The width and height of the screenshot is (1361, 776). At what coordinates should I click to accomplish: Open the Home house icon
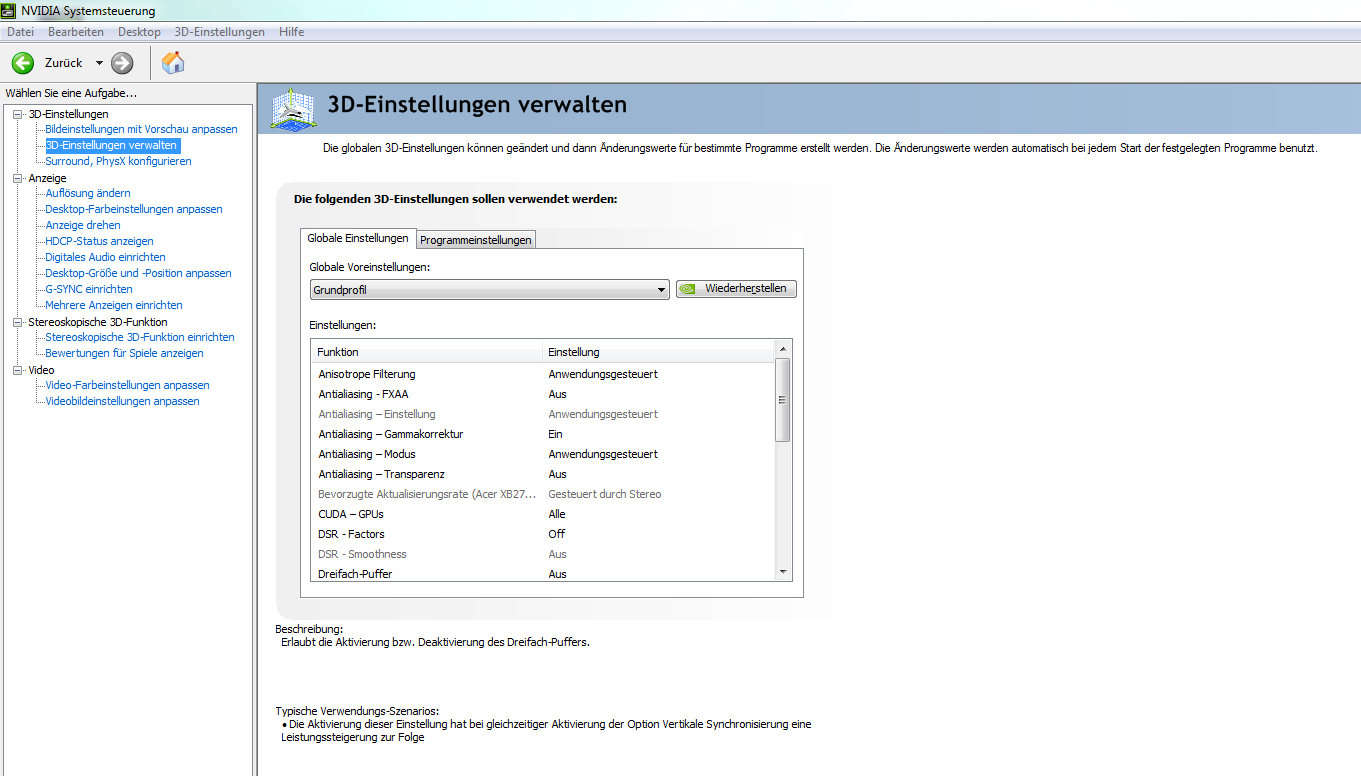173,63
